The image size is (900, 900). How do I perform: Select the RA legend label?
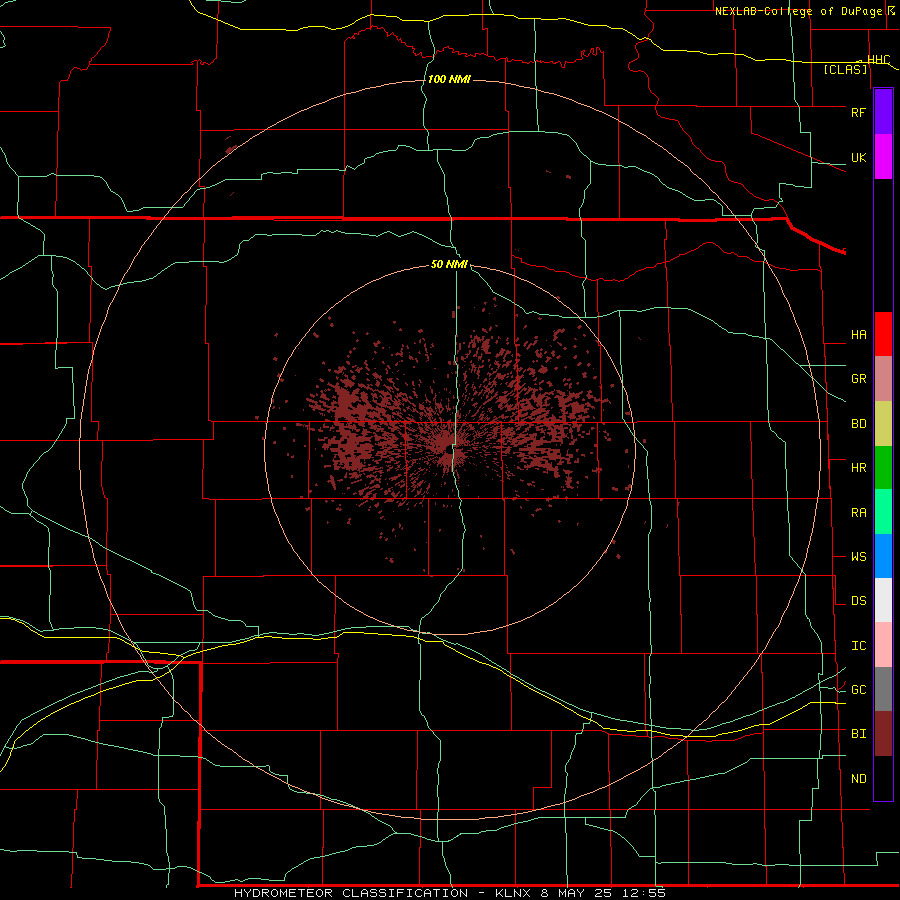coord(858,513)
